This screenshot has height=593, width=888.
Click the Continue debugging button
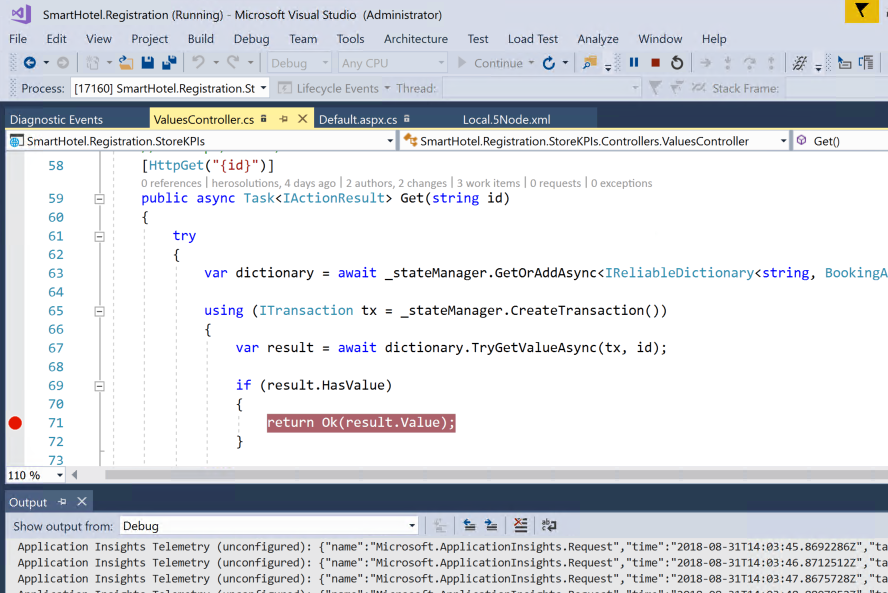coord(490,63)
